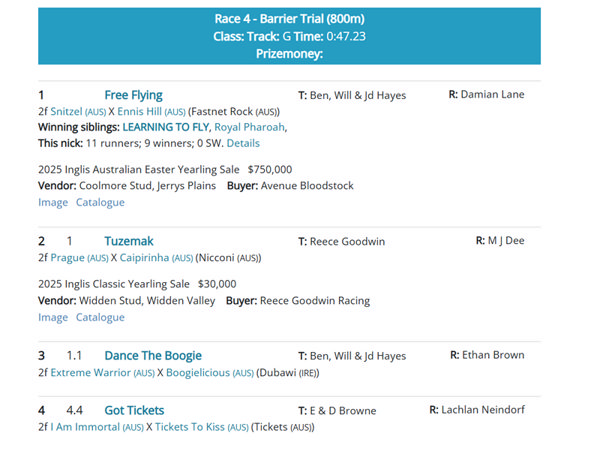This screenshot has width=600, height=451.
Task: View Image link under Free Flying sale
Action: click(53, 202)
